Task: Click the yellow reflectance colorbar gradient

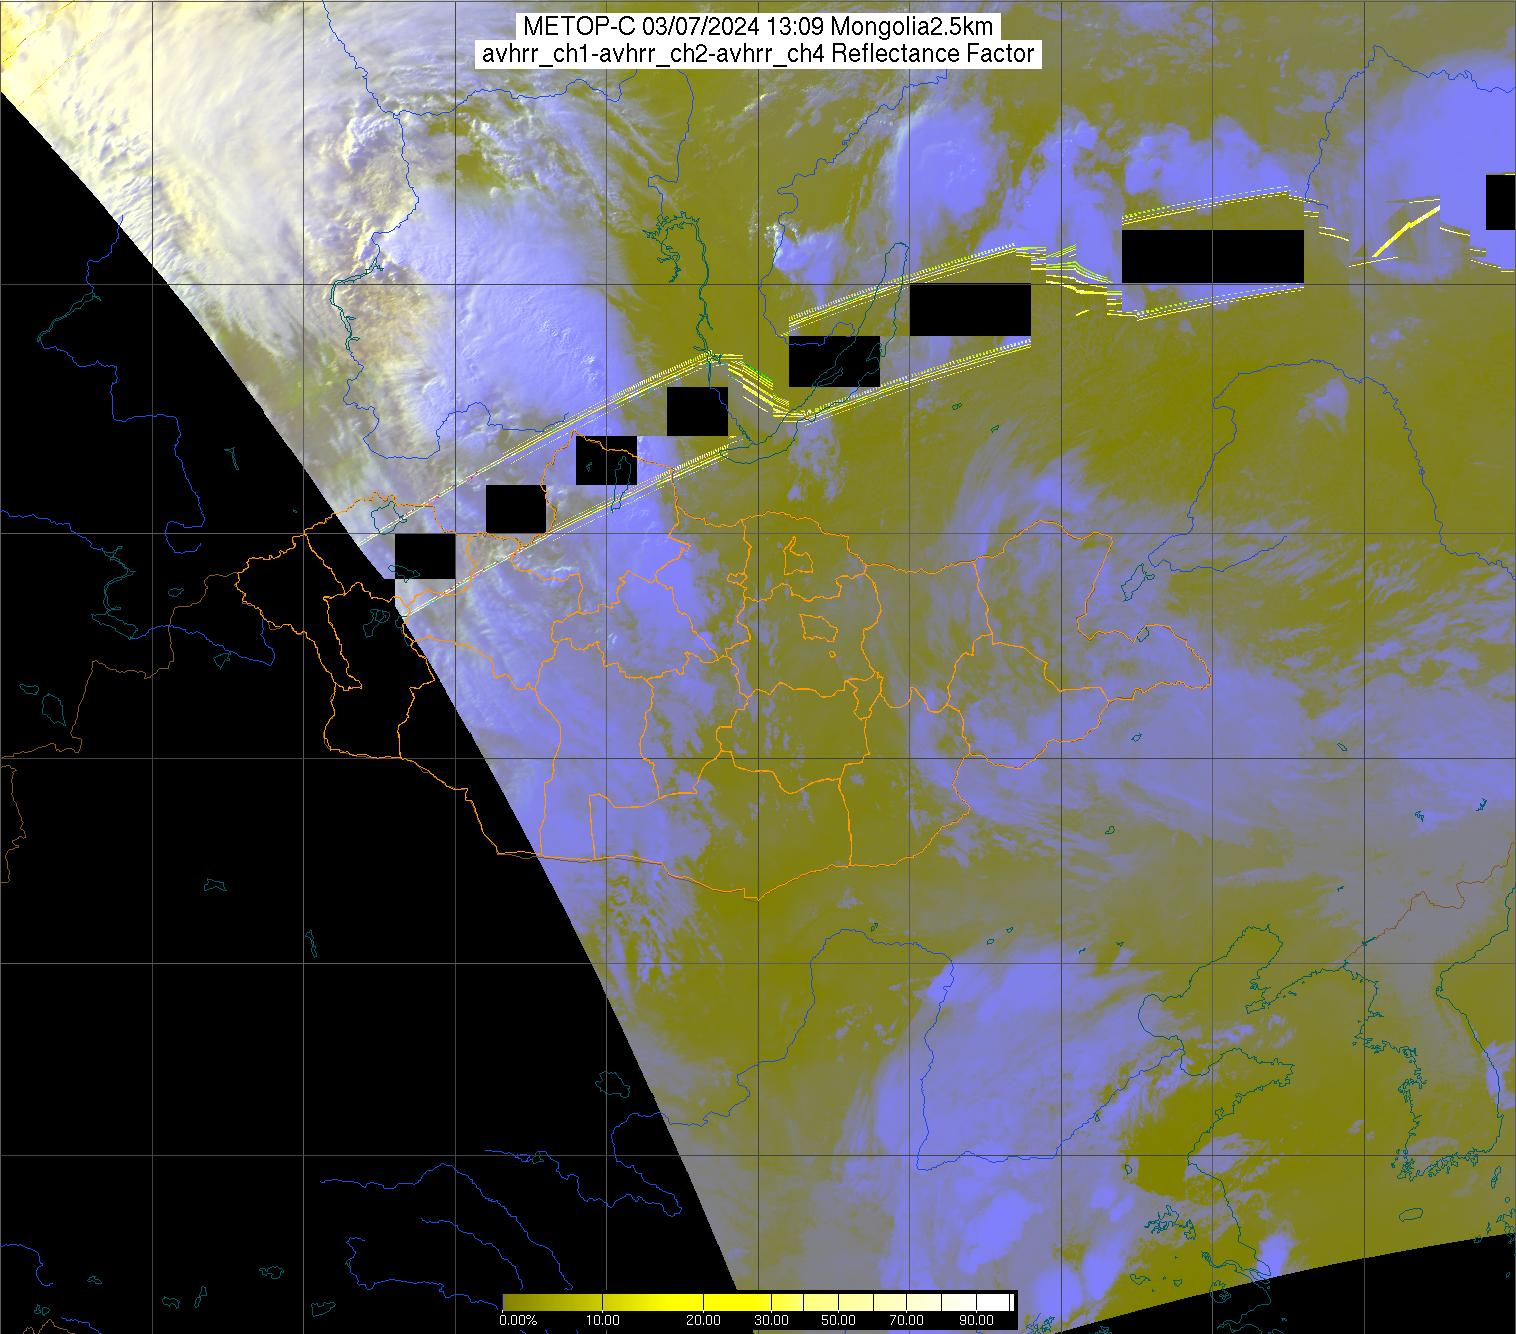Action: [x=758, y=1302]
